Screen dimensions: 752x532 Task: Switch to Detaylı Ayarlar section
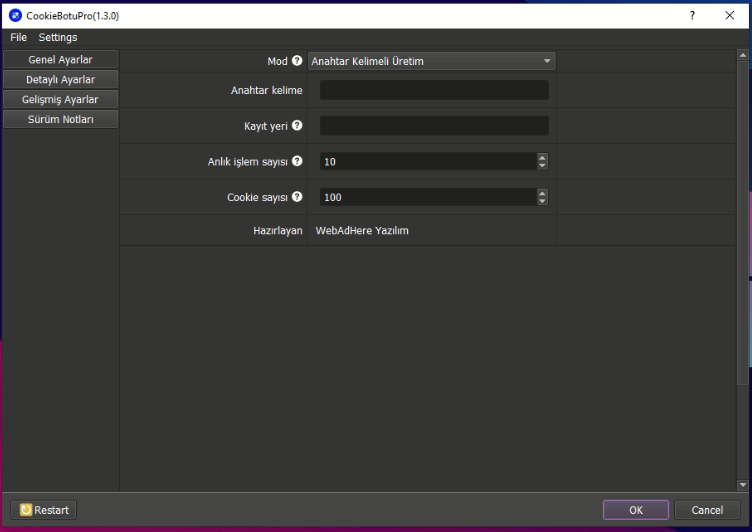coord(60,79)
